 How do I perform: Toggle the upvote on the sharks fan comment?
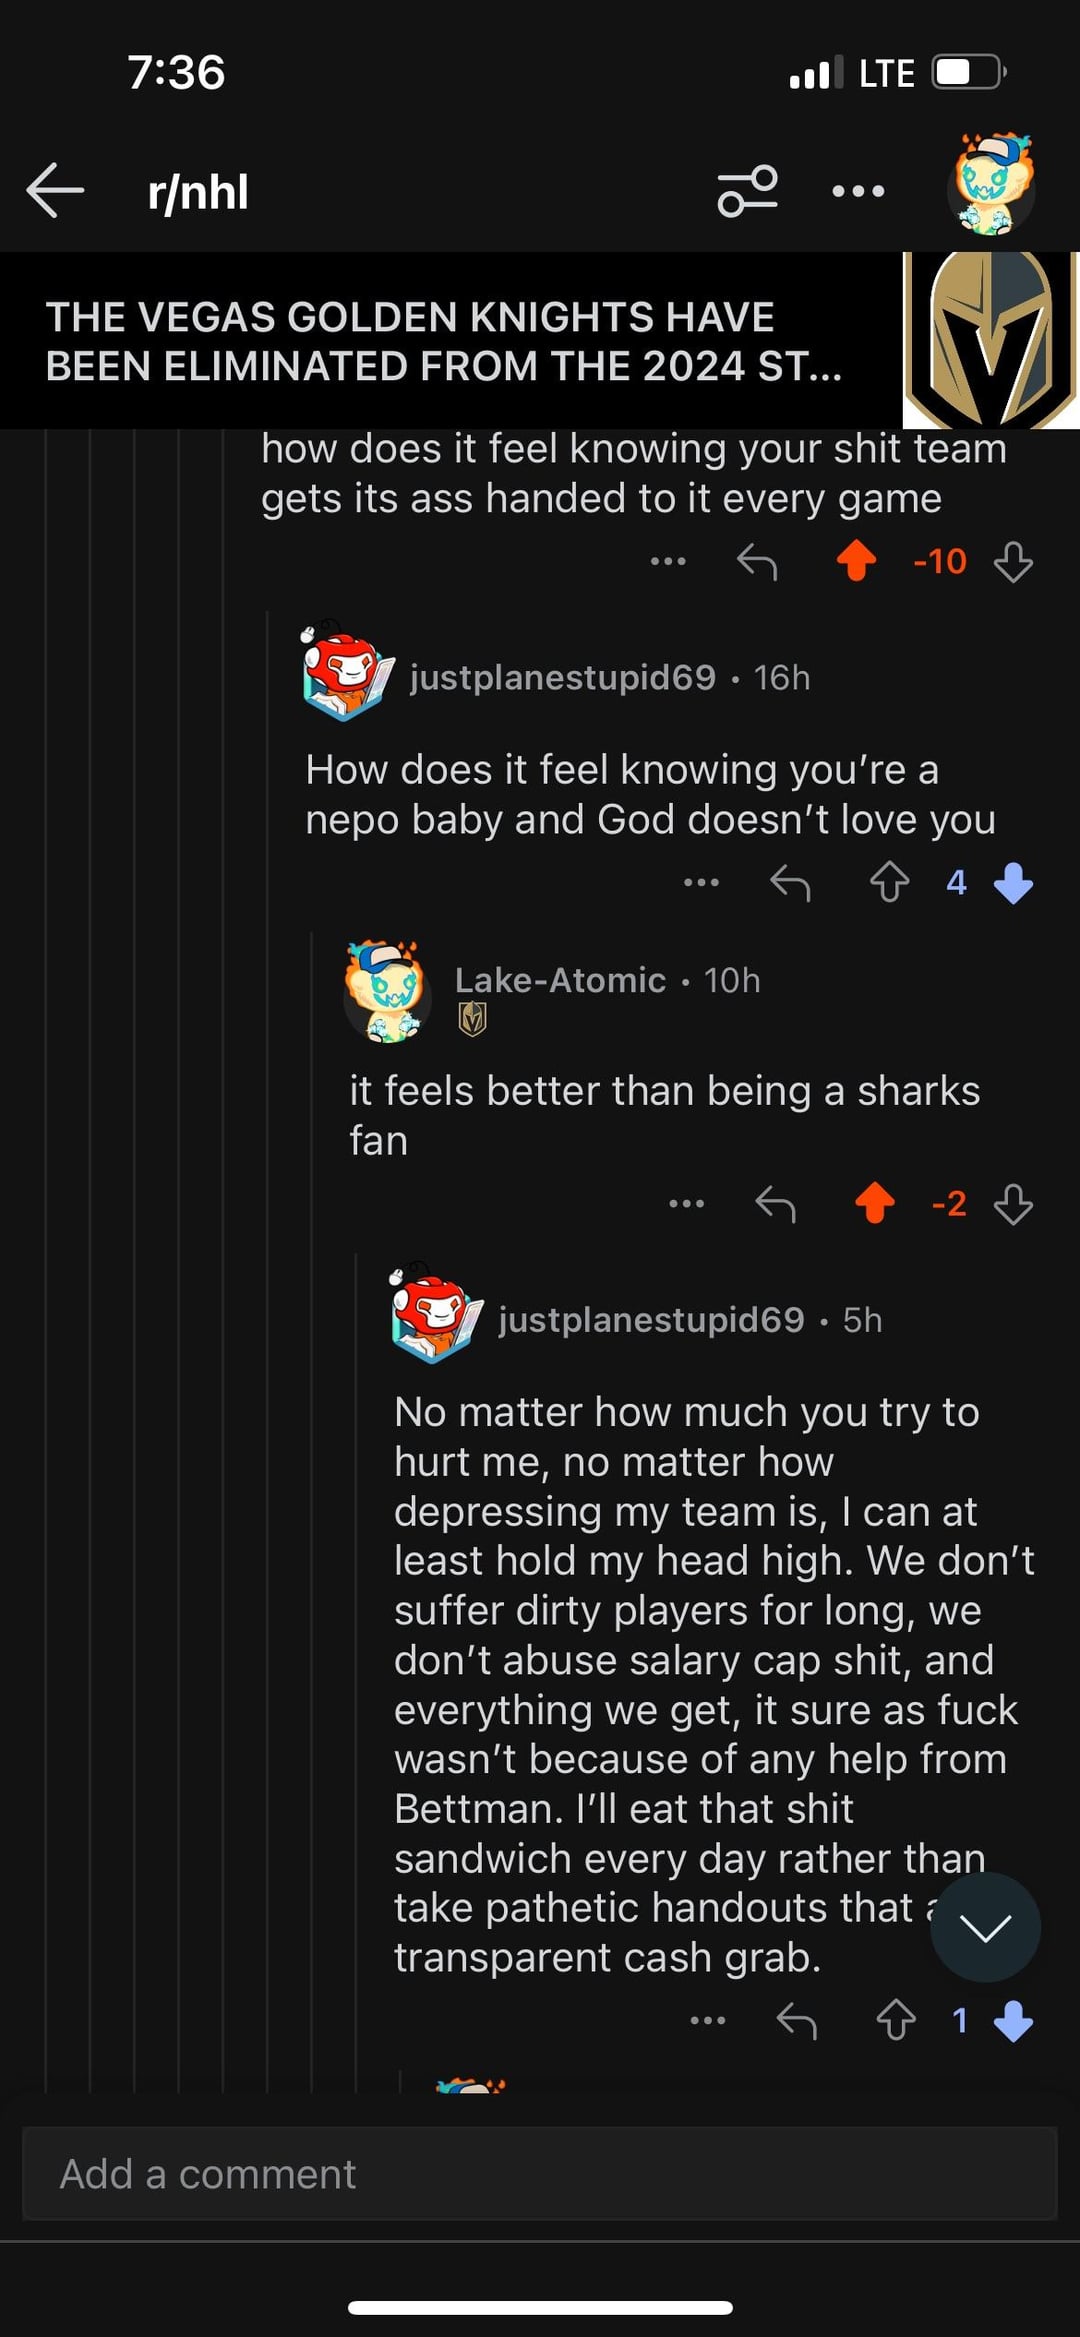[875, 1204]
